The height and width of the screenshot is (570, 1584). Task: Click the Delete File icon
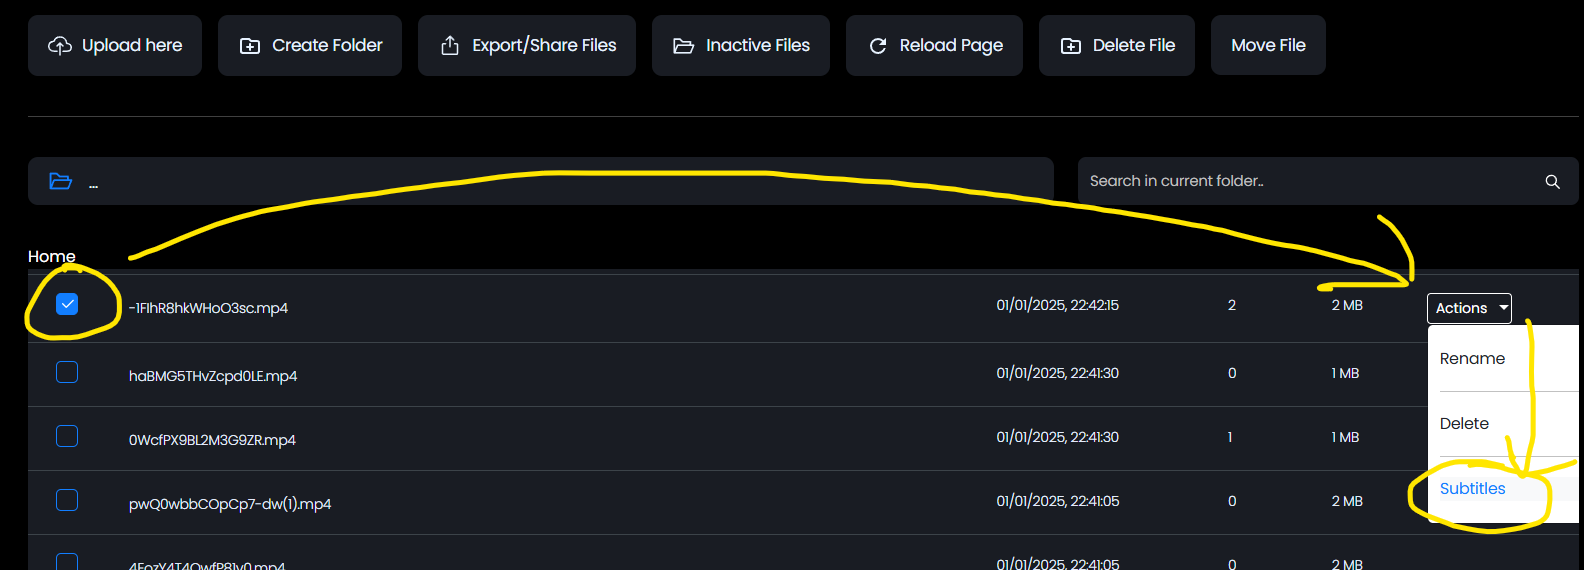point(1071,46)
